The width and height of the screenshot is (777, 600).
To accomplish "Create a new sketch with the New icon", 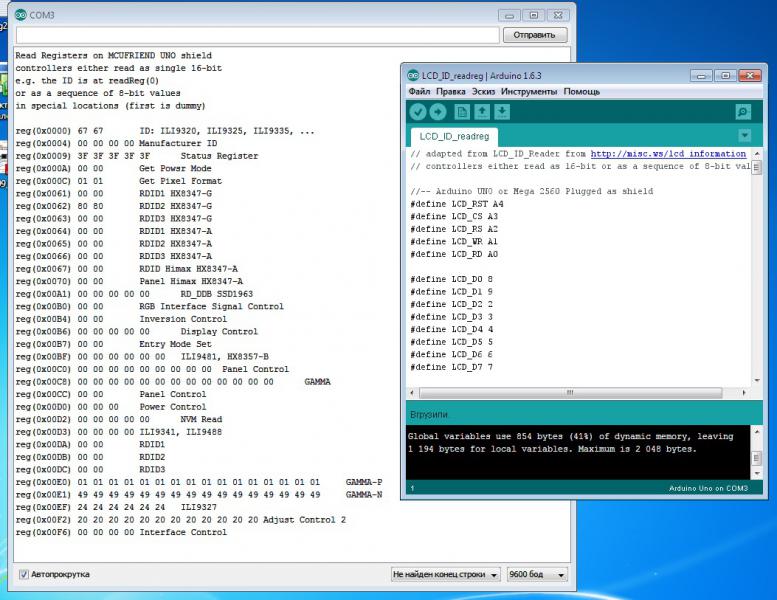I will (462, 112).
